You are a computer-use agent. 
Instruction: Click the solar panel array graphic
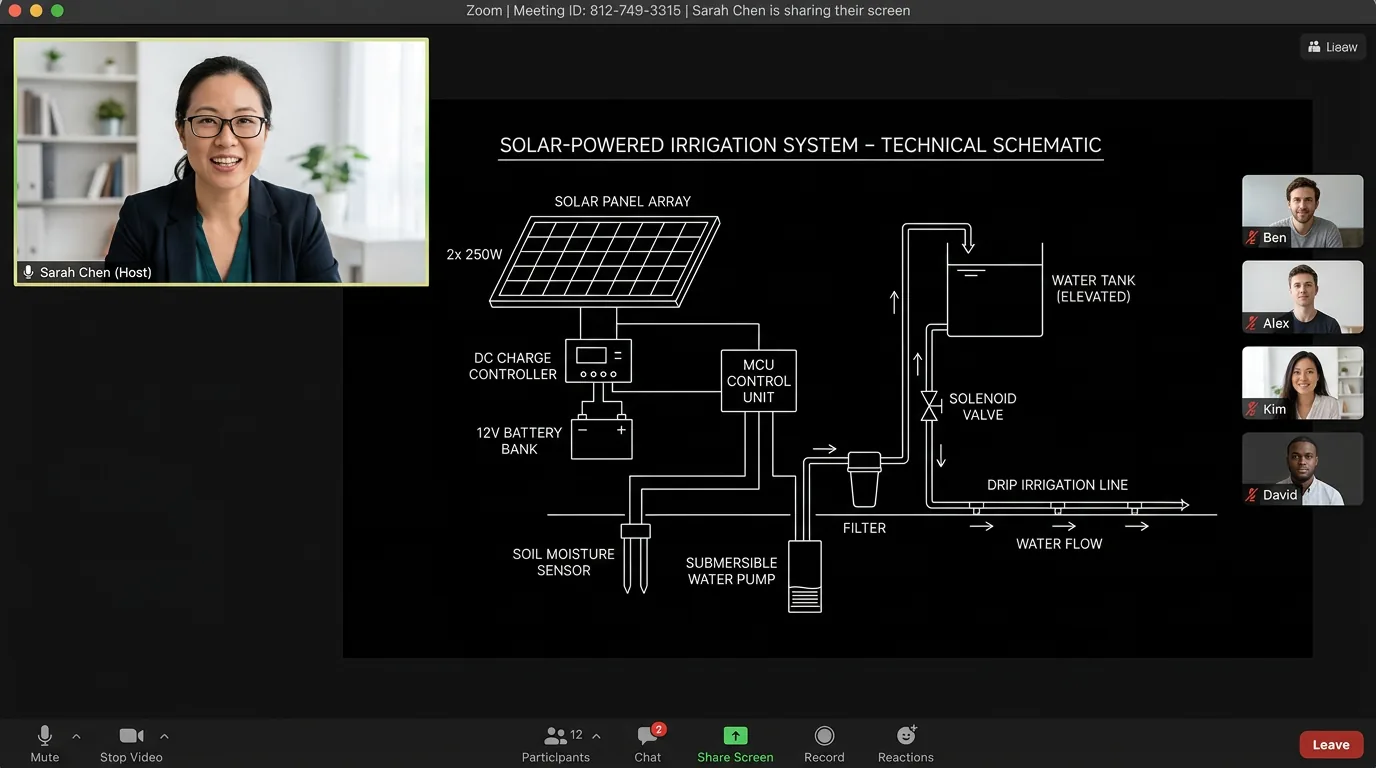tap(604, 261)
